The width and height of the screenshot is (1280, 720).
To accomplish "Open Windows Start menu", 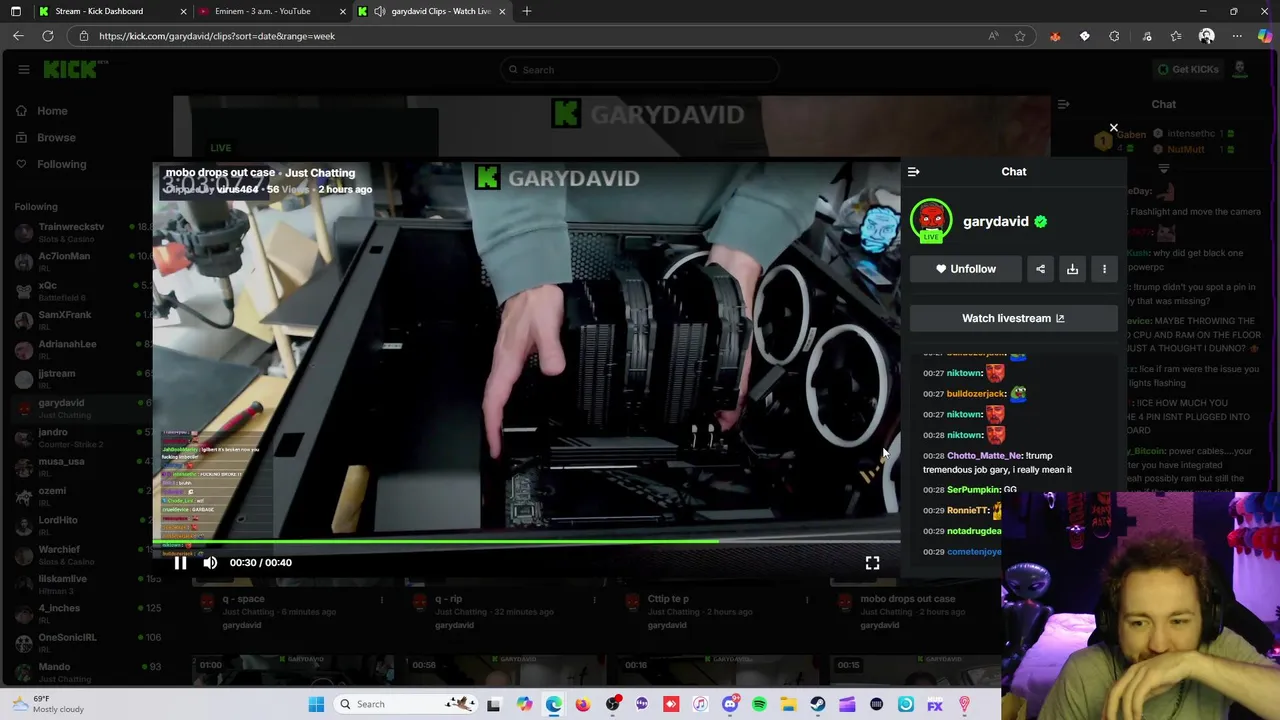I will (316, 704).
